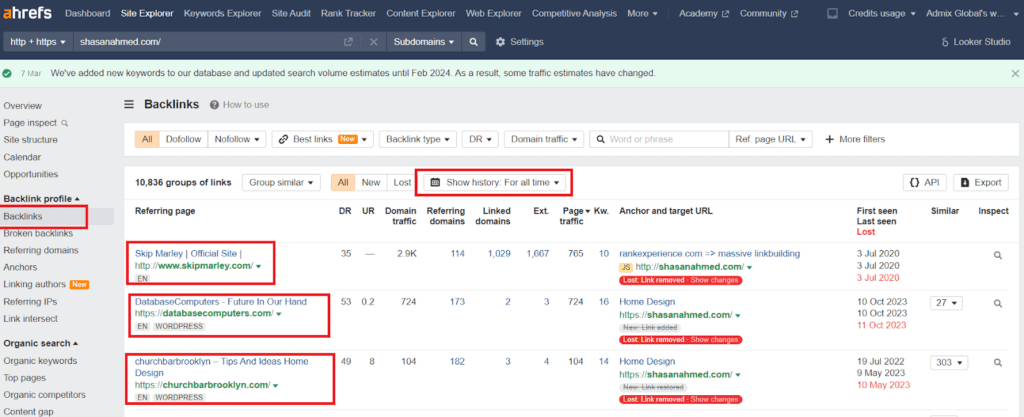
Task: Inspect the databasecomputers.com row magnifier
Action: pos(997,303)
